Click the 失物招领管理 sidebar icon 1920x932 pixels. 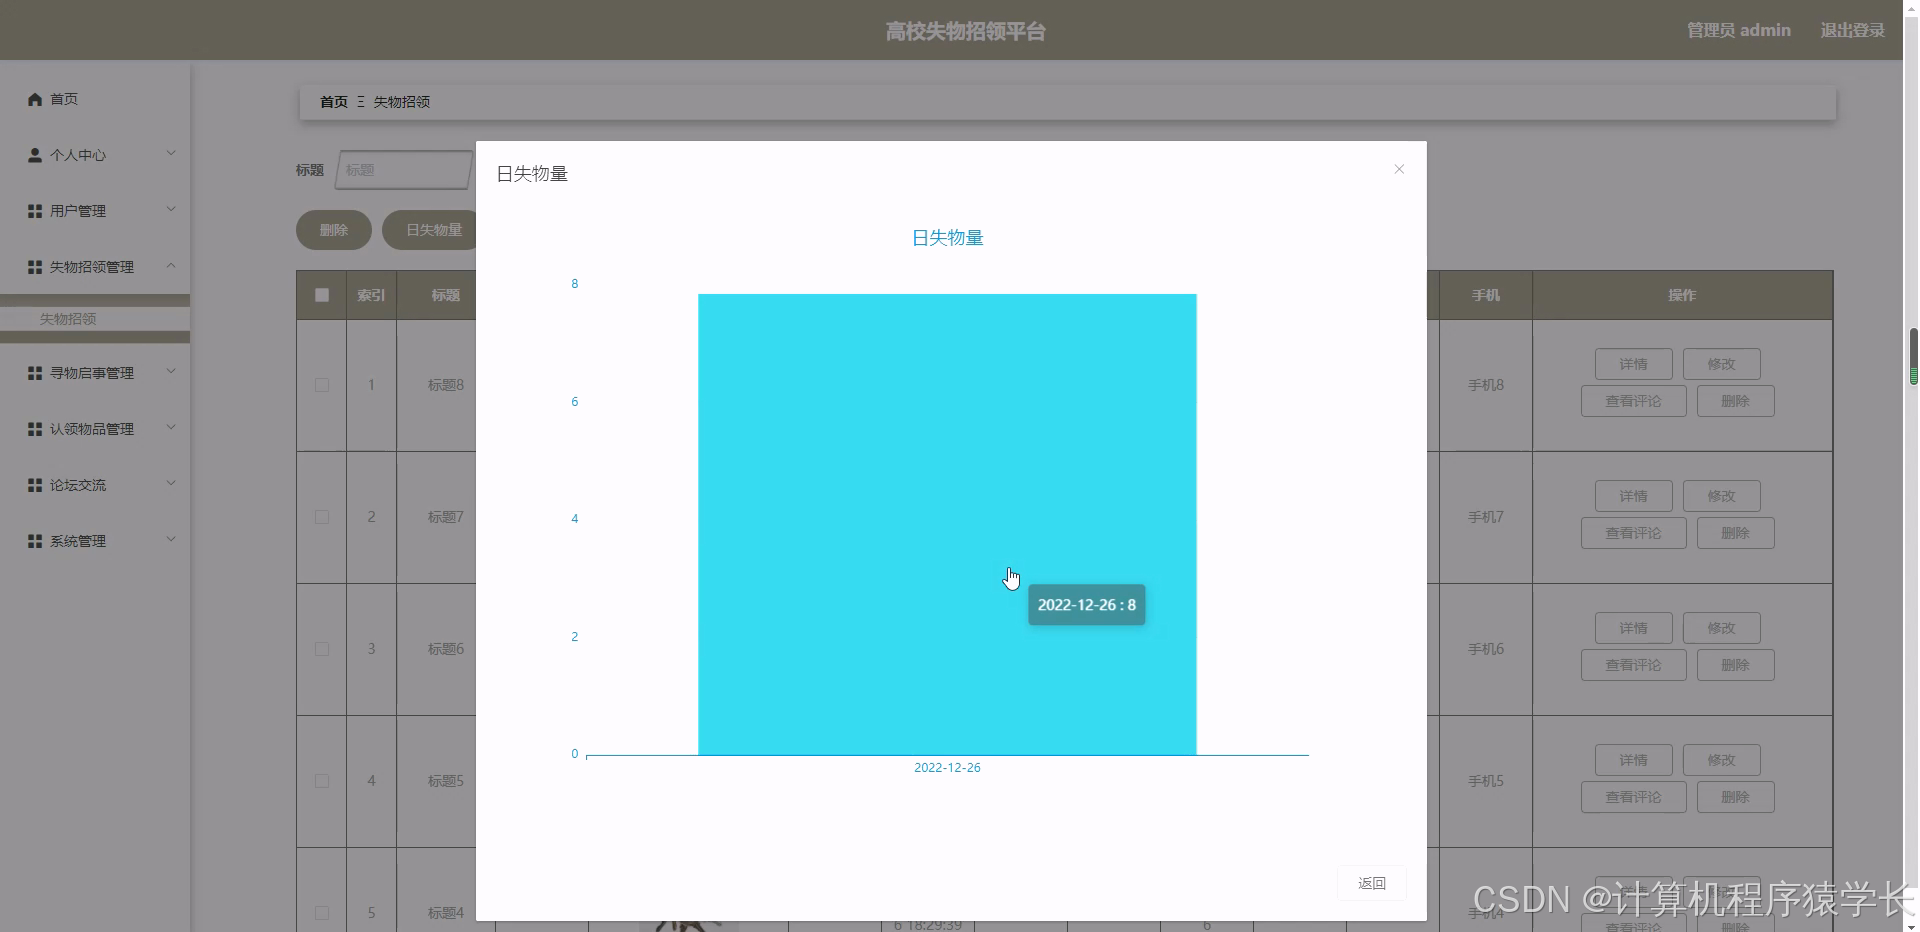pos(33,267)
